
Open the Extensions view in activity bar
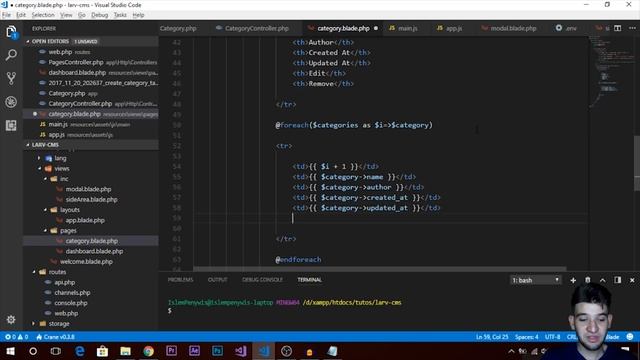click(11, 125)
